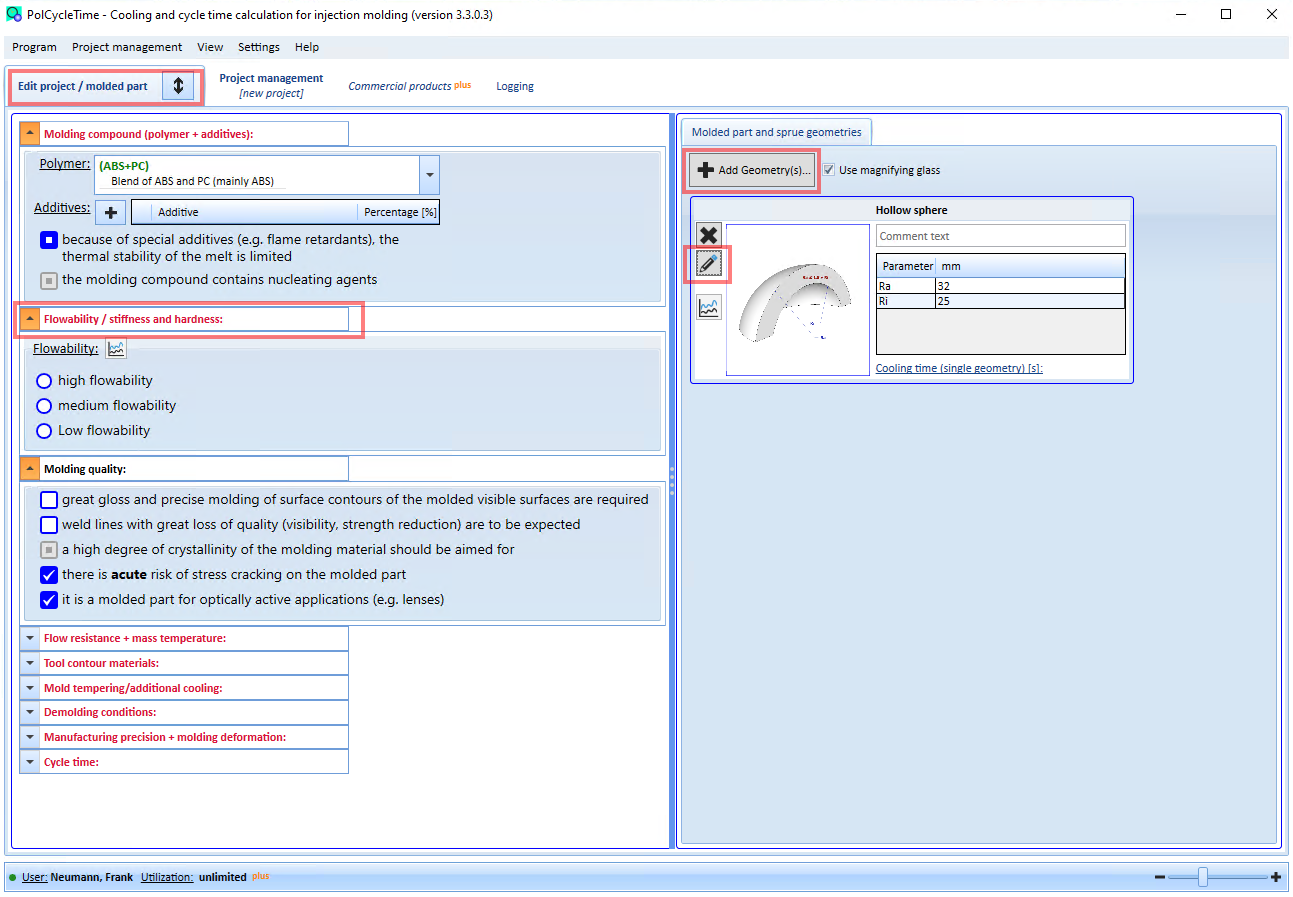Select high flowability option
Screen dimensions: 1293x897
44,381
